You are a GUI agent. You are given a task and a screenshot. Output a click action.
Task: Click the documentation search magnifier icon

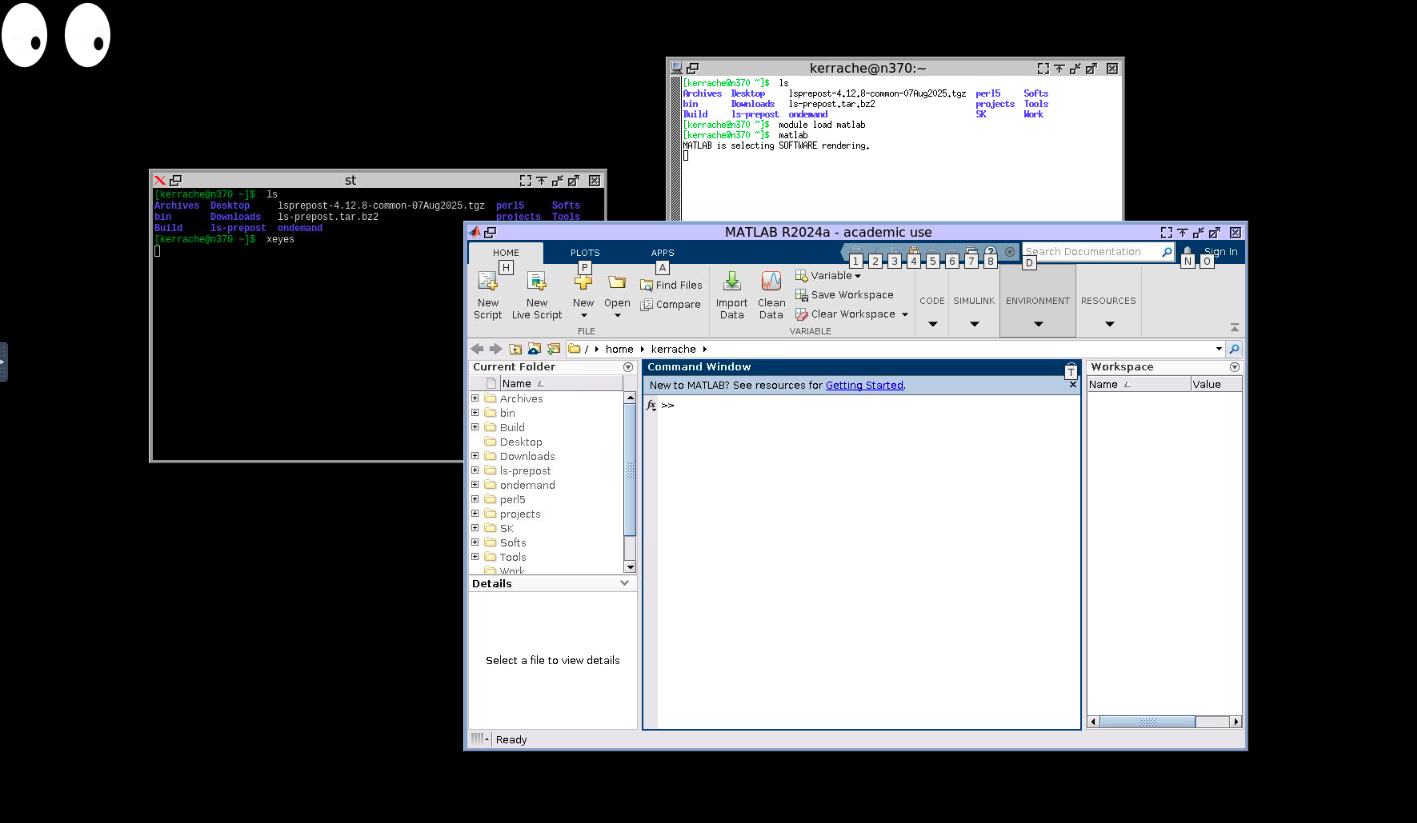(x=1167, y=252)
